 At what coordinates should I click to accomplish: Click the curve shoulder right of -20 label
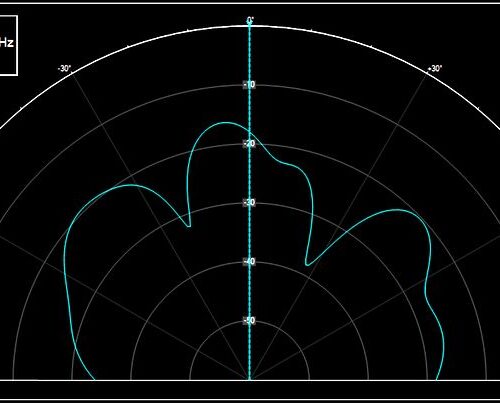290,164
